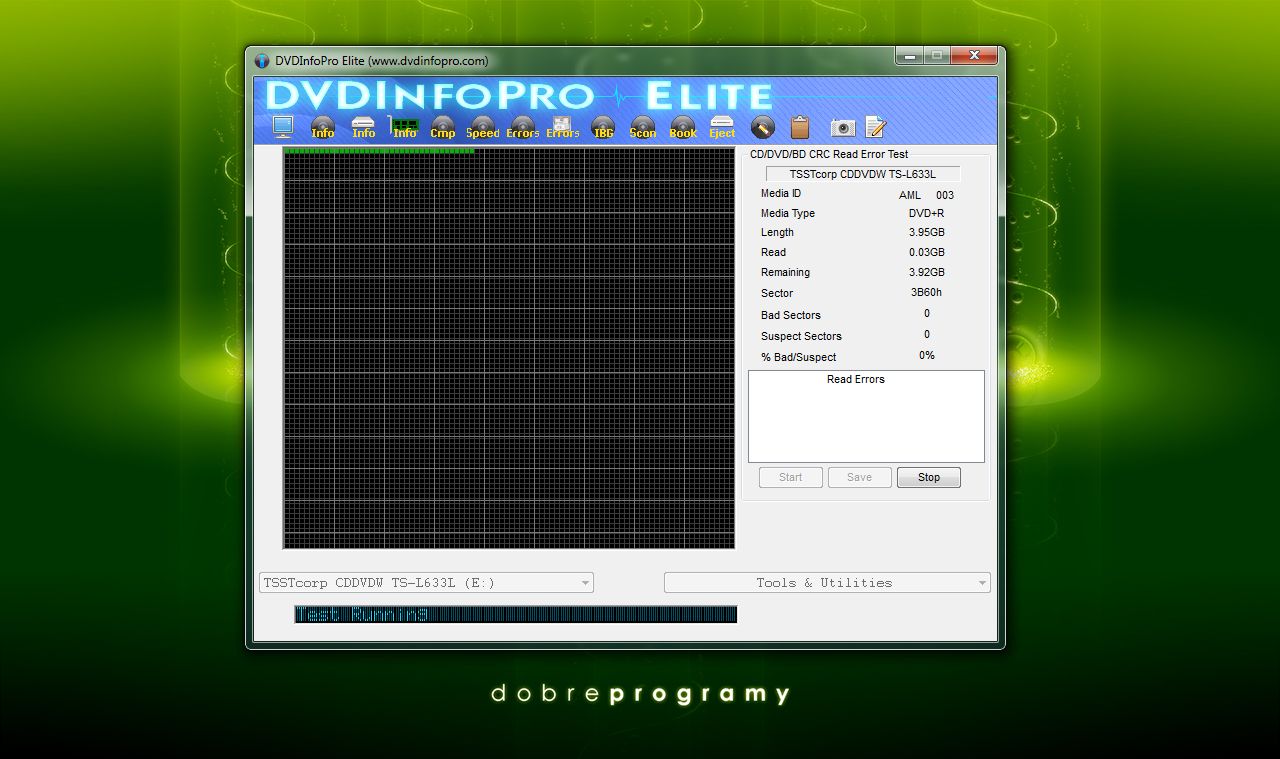Open the disc Info tool
The width and height of the screenshot is (1280, 759).
pyautogui.click(x=323, y=127)
